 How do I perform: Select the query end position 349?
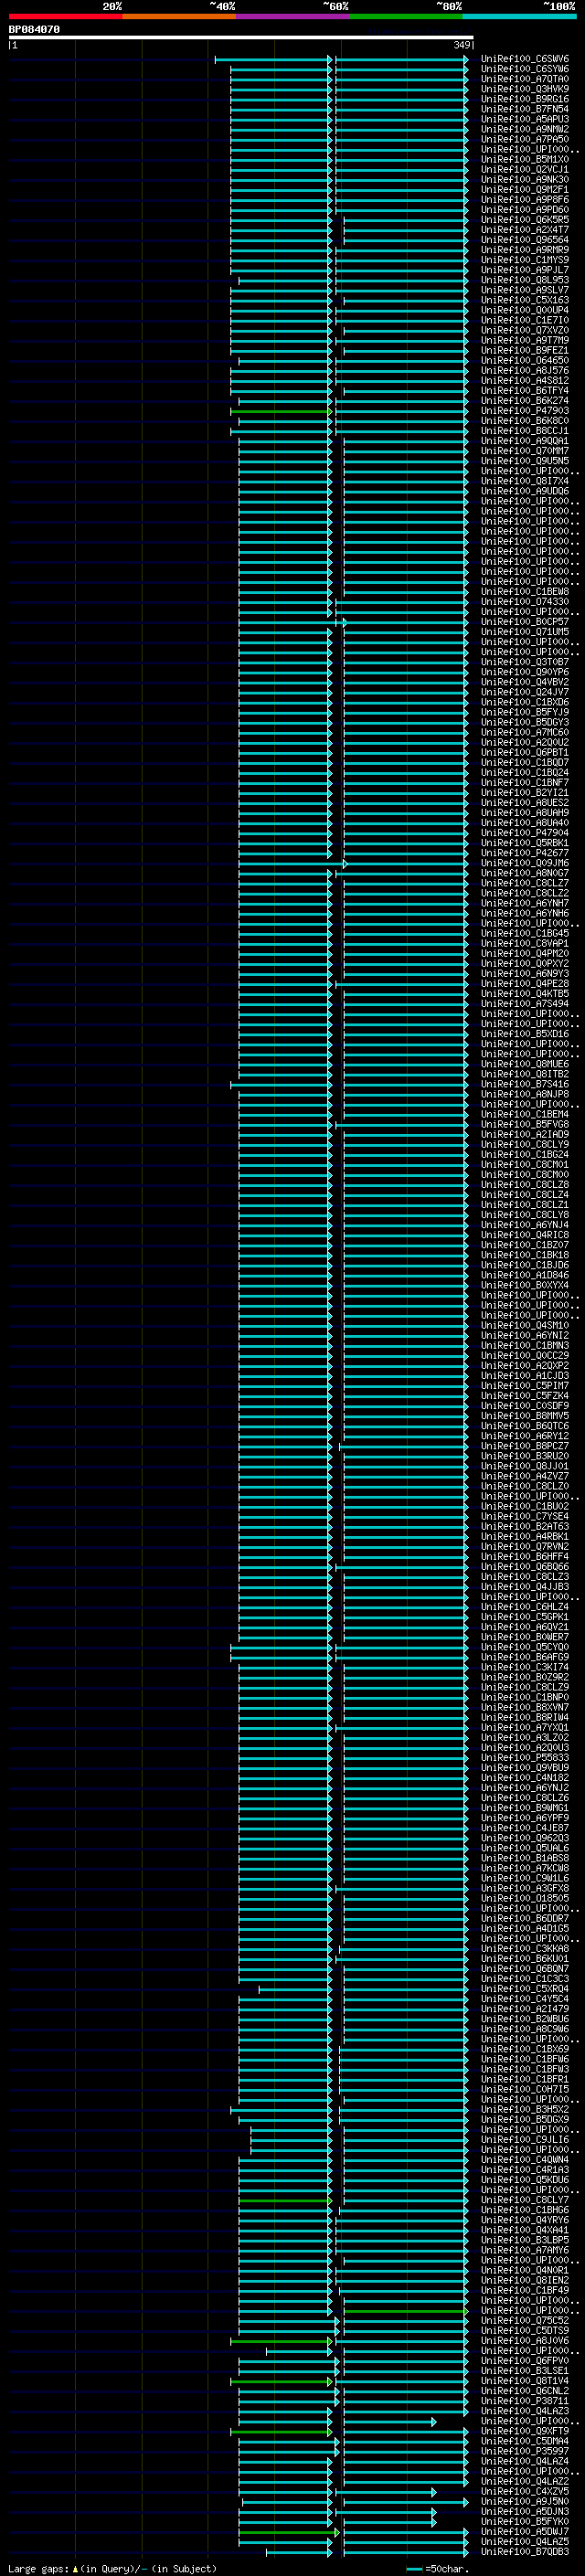[462, 45]
